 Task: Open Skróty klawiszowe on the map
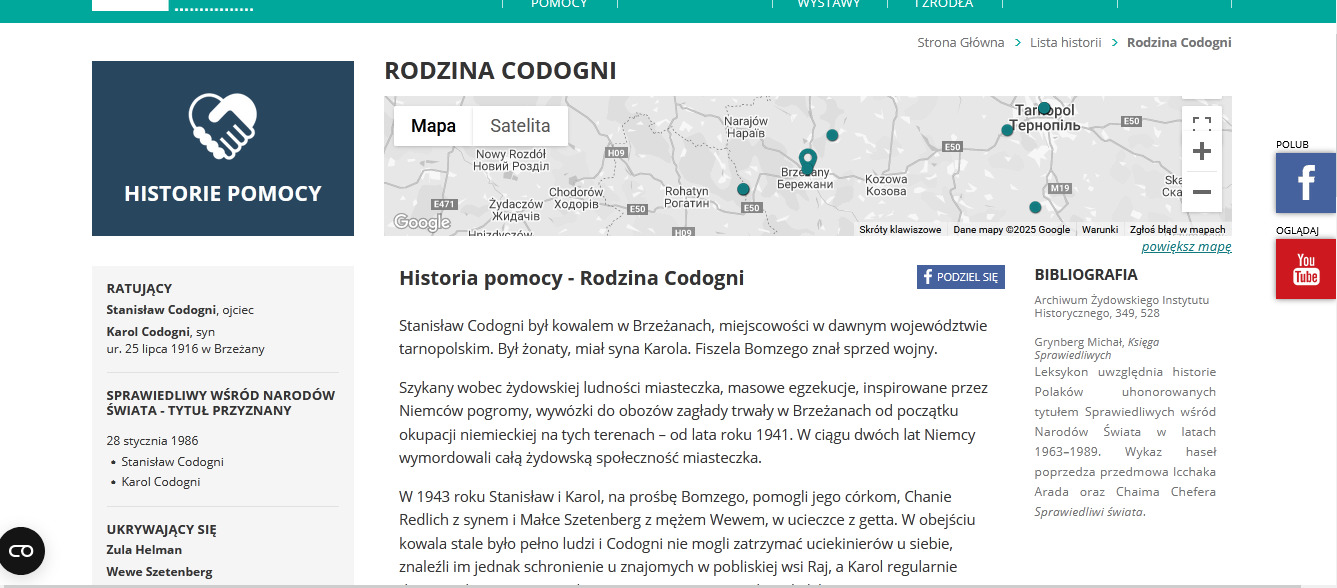(x=899, y=230)
